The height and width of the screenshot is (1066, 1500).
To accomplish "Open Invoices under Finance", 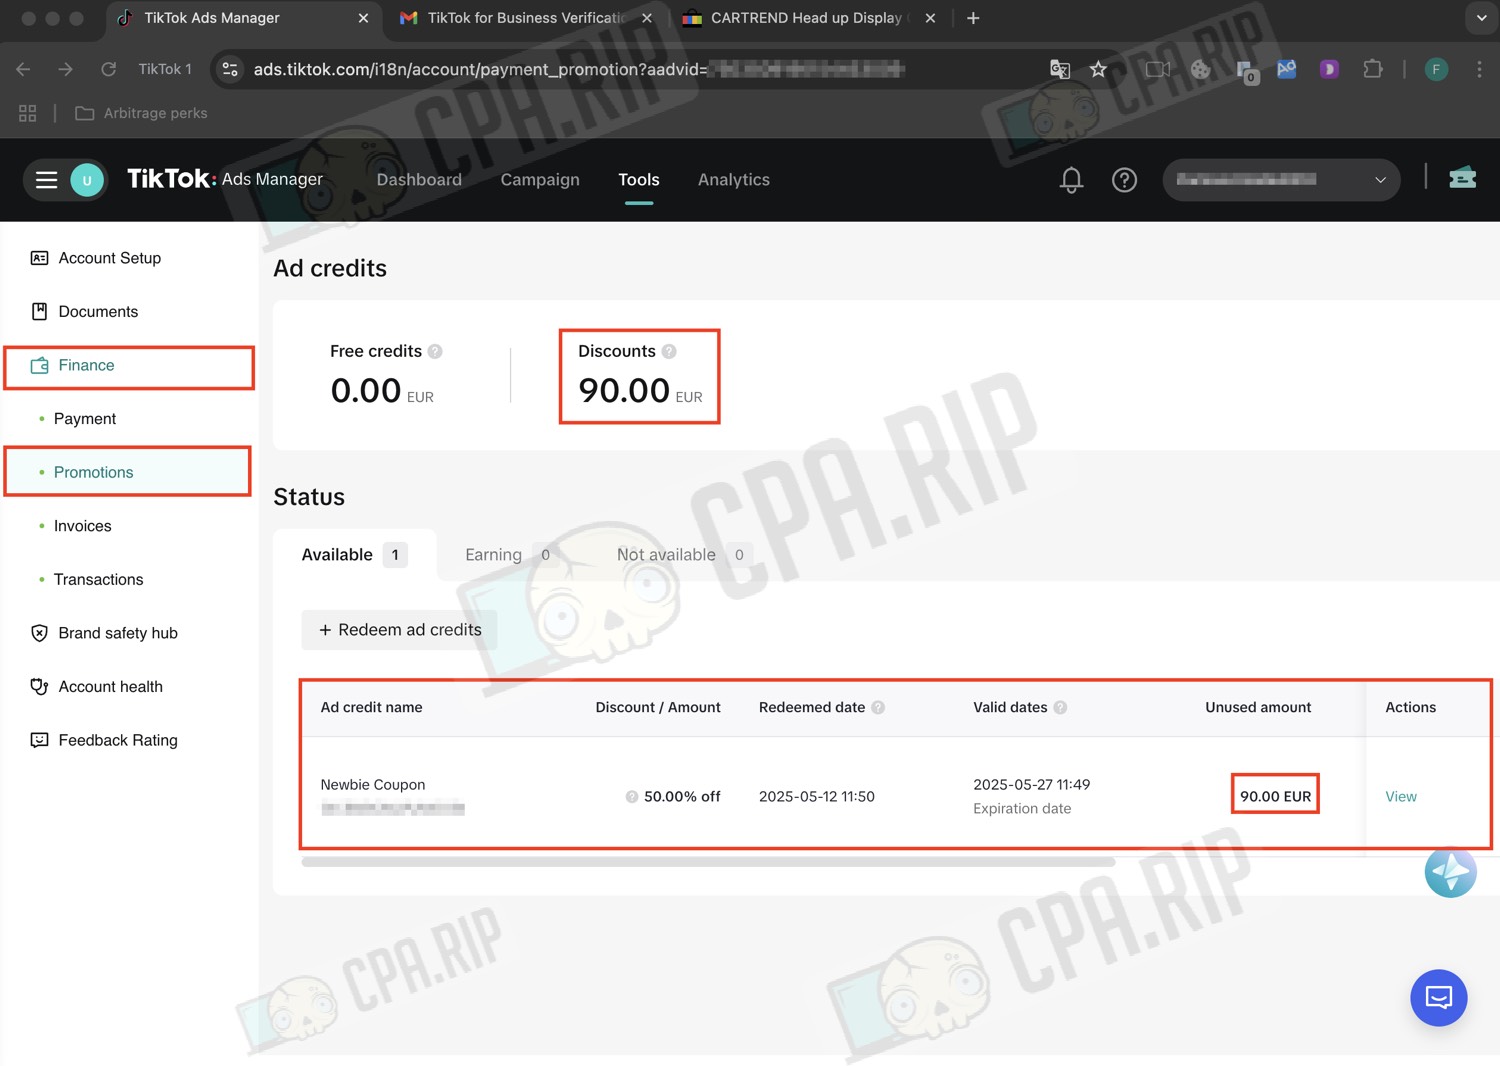I will click(82, 526).
